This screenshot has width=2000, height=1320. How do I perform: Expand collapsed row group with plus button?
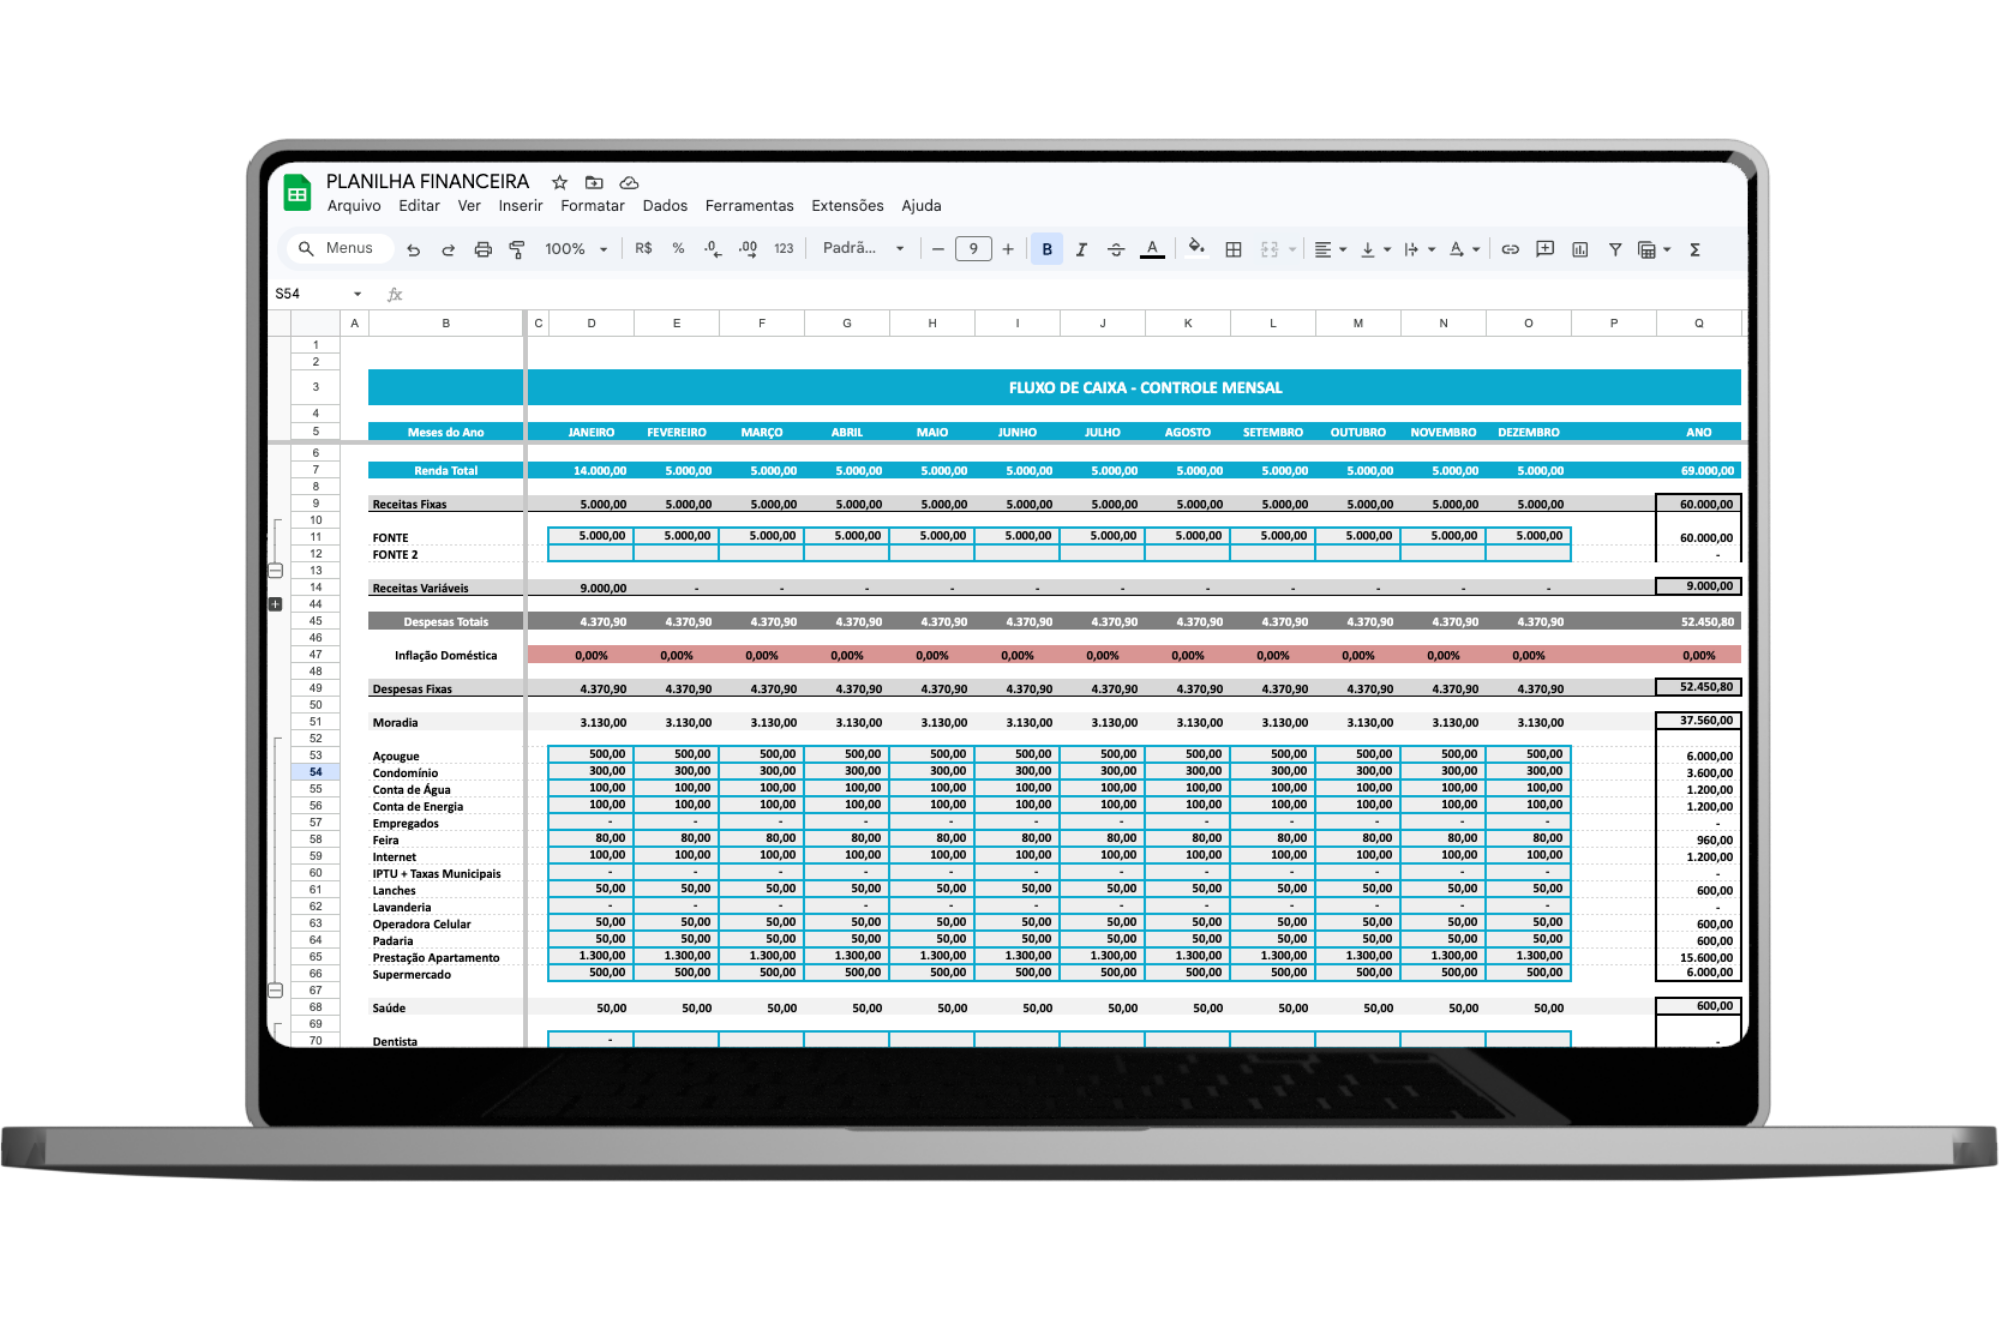point(276,604)
